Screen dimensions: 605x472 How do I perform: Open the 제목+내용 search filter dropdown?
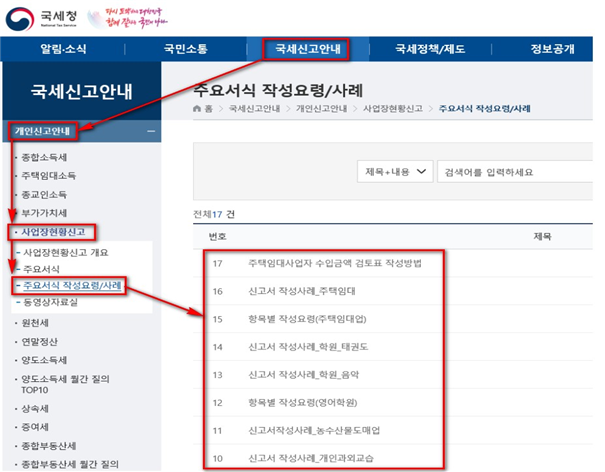(395, 172)
